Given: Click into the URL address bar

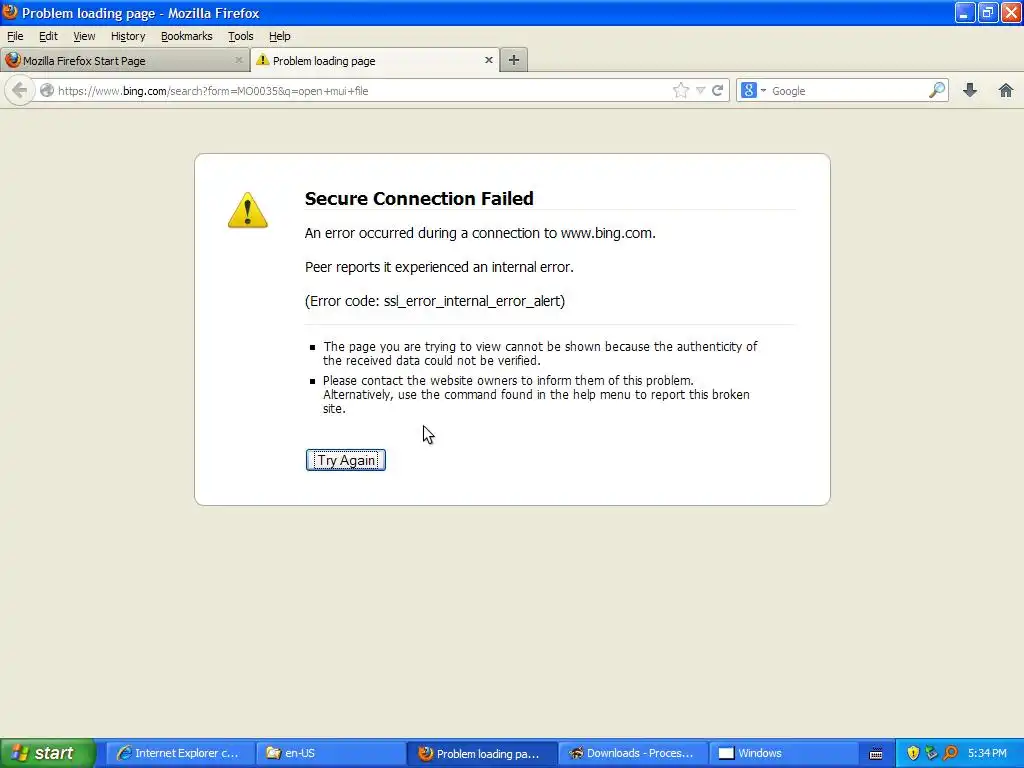Looking at the screenshot, I should coord(362,91).
